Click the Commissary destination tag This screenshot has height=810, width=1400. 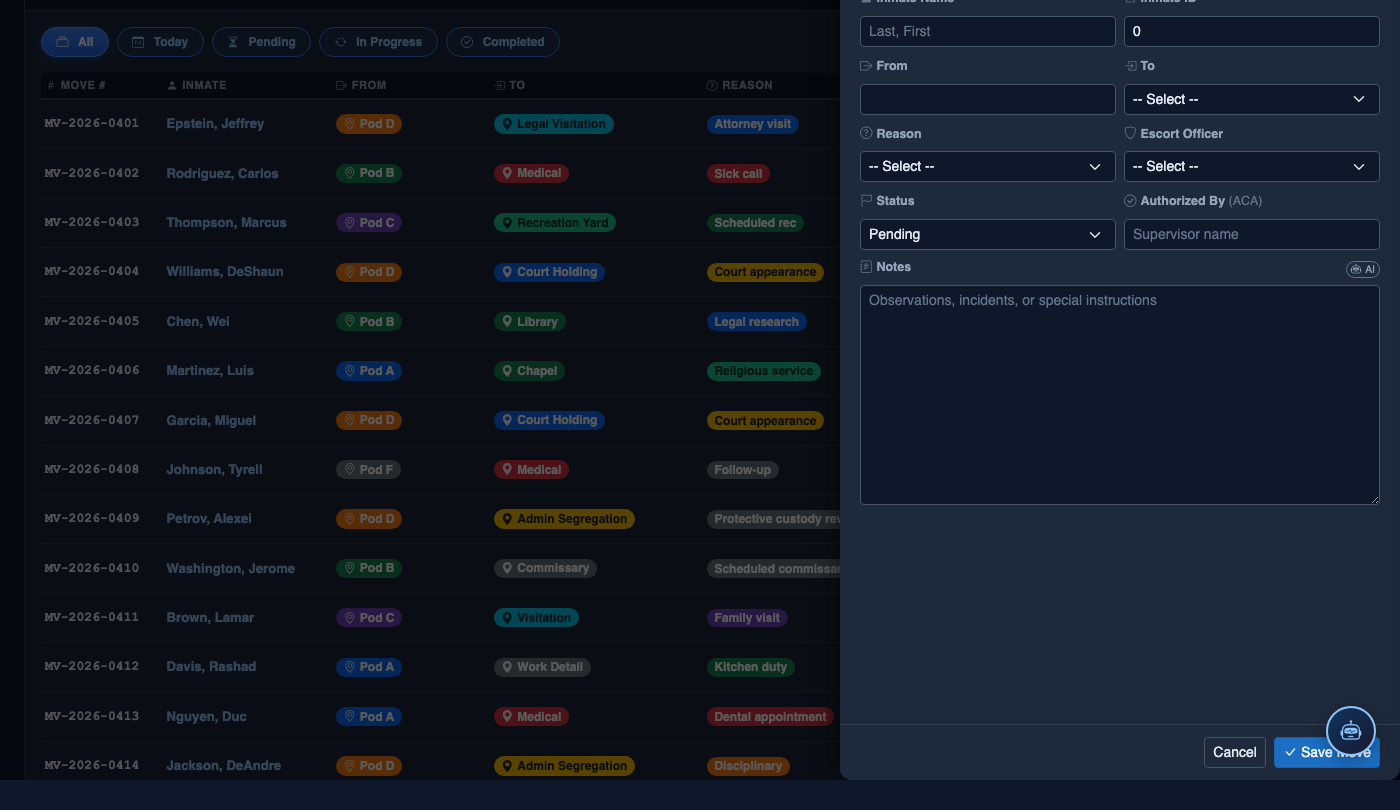click(545, 568)
